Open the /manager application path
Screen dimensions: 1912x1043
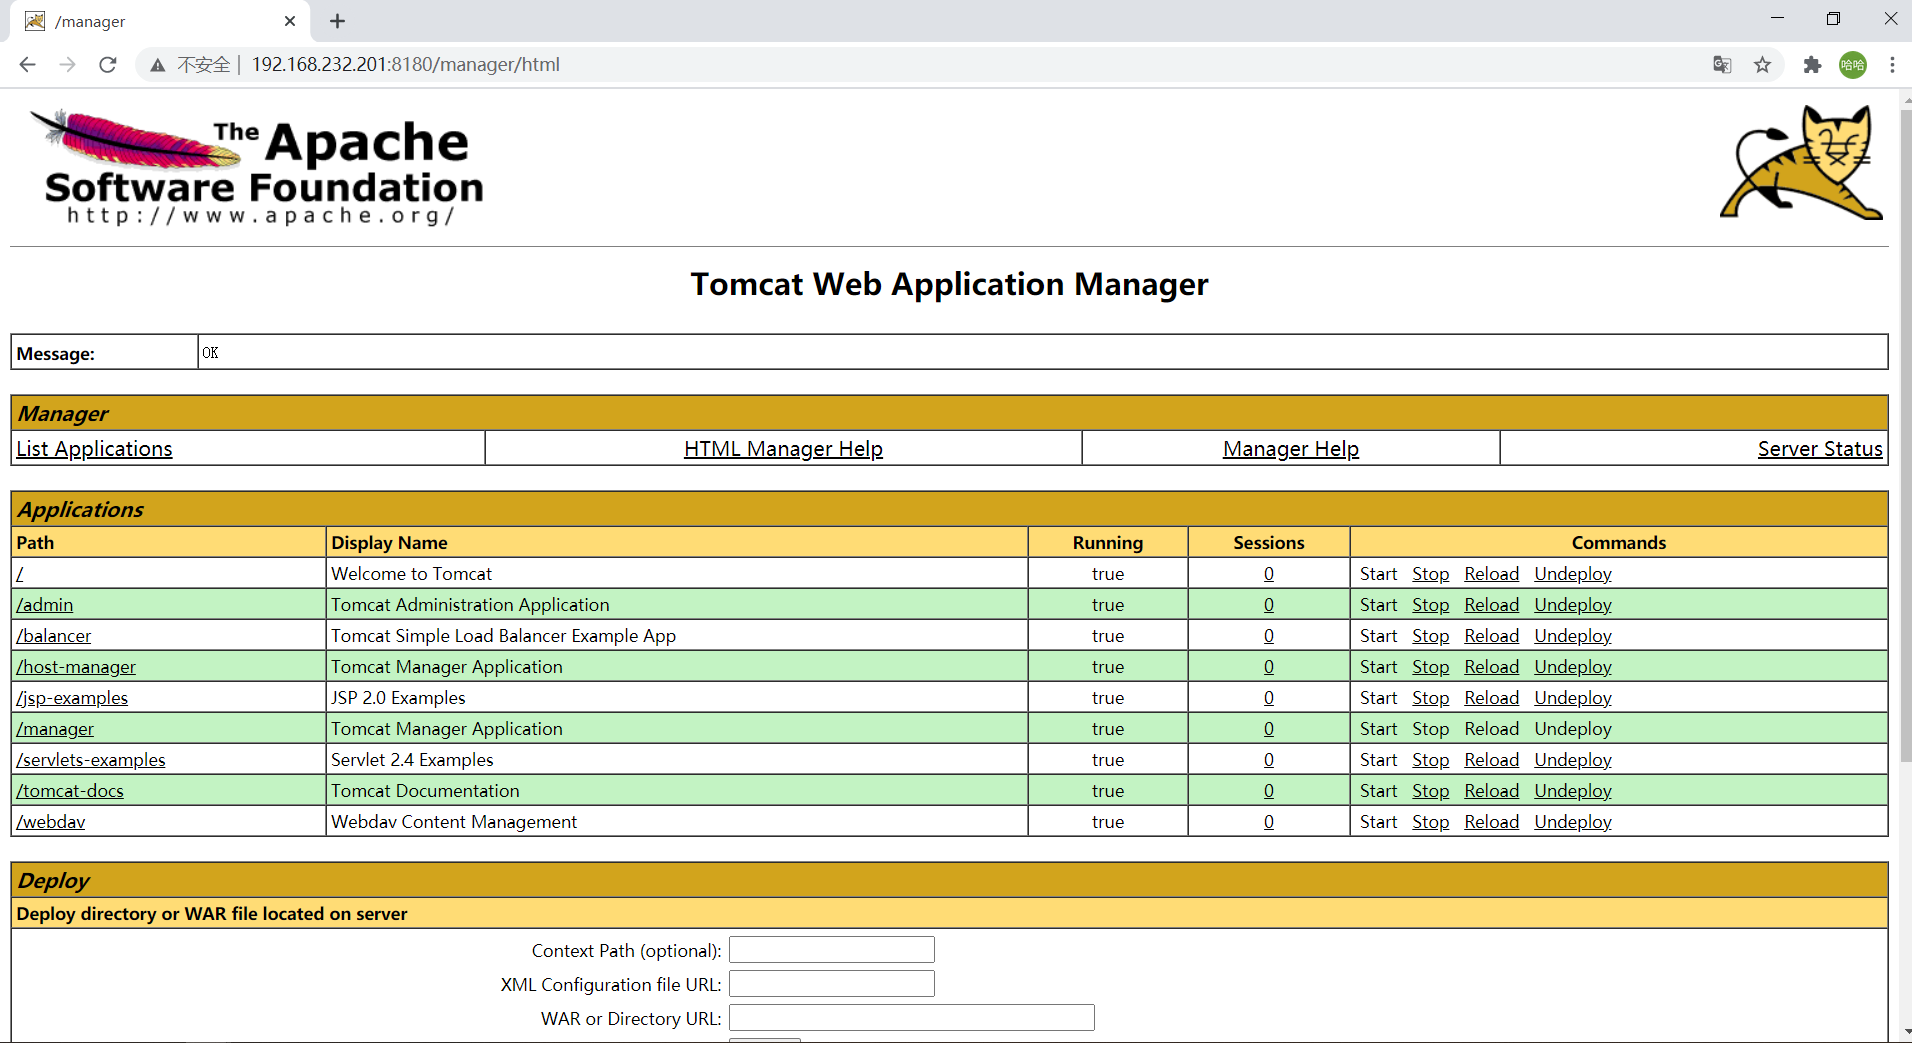point(55,729)
